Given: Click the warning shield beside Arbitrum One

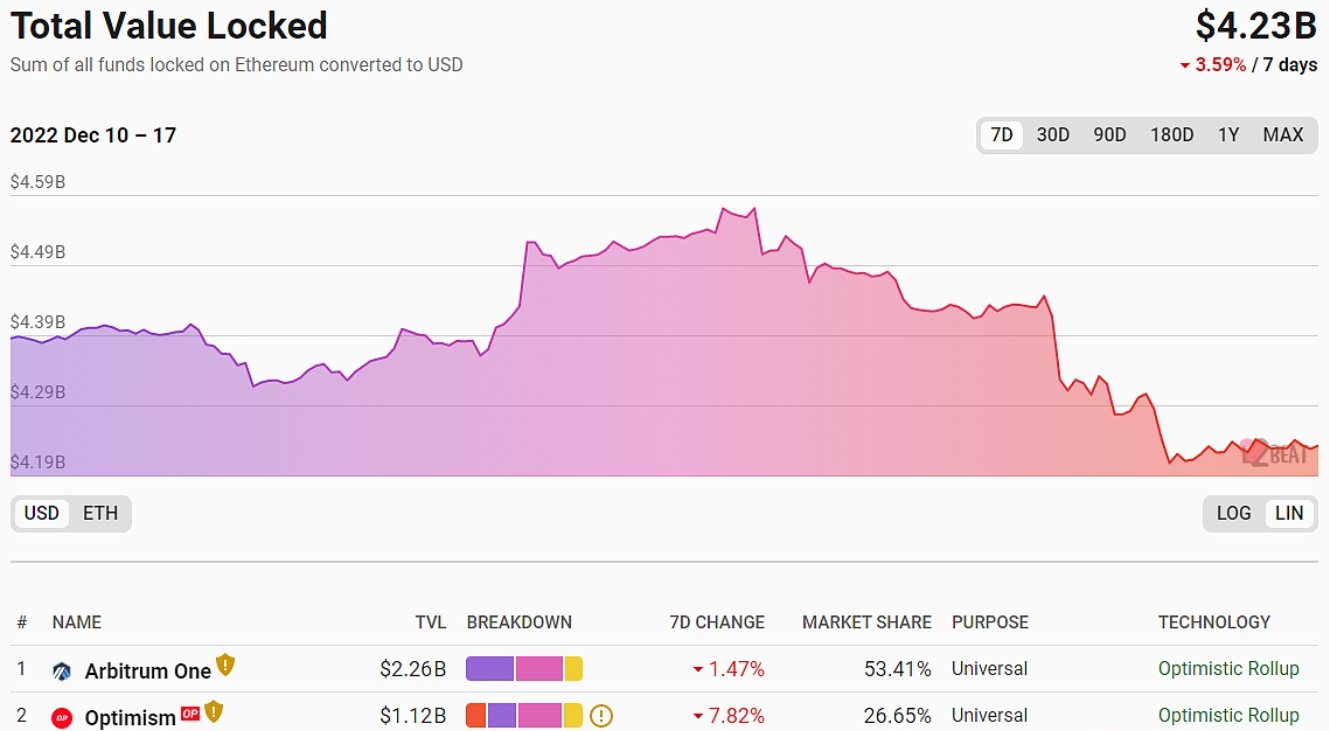Looking at the screenshot, I should pyautogui.click(x=225, y=665).
